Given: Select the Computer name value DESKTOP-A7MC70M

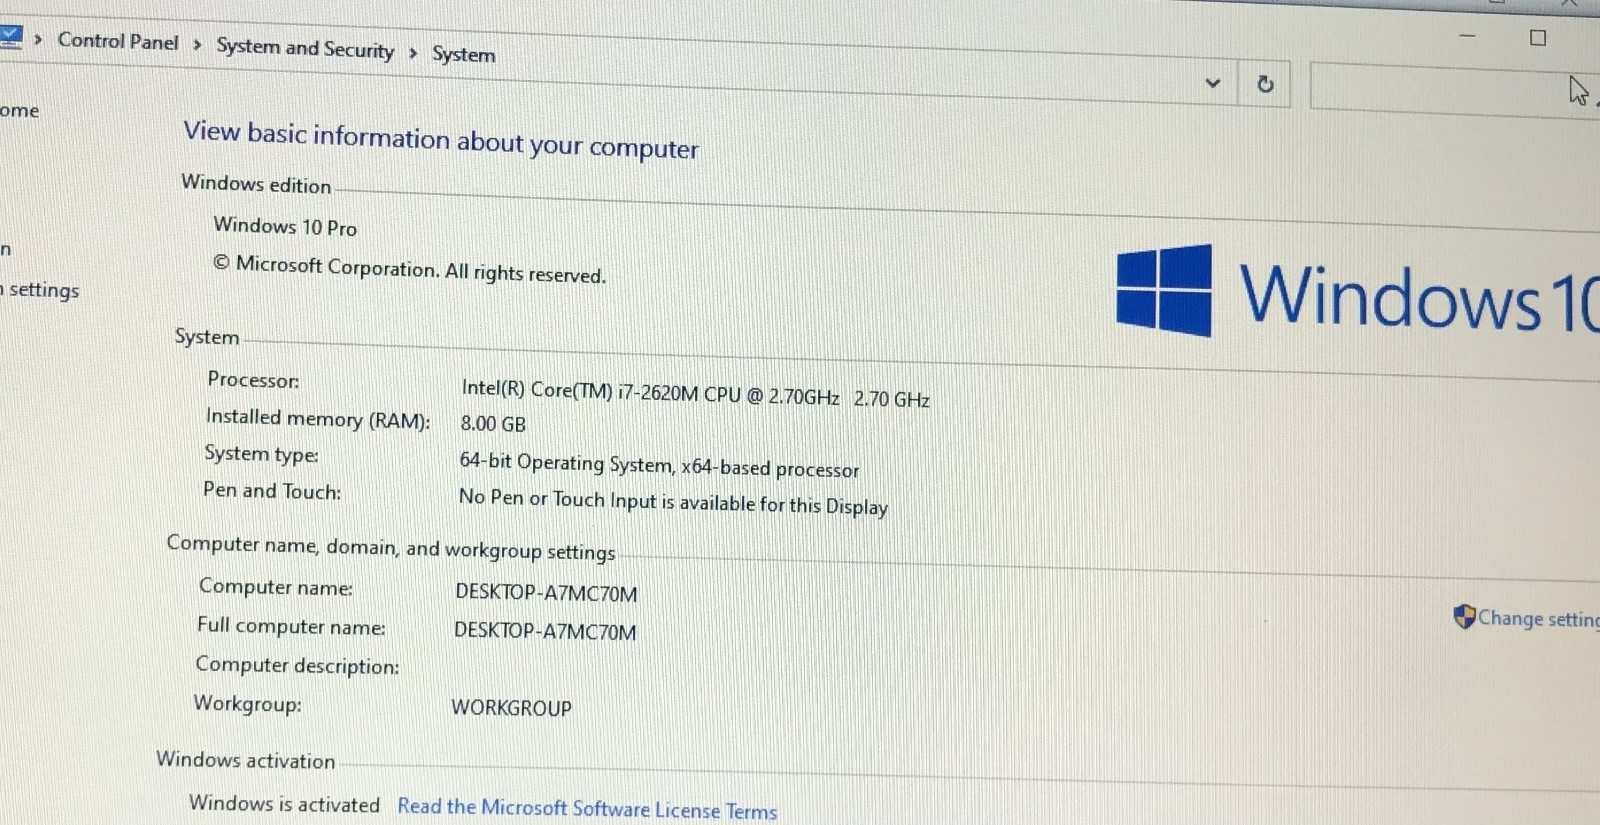Looking at the screenshot, I should pos(546,592).
